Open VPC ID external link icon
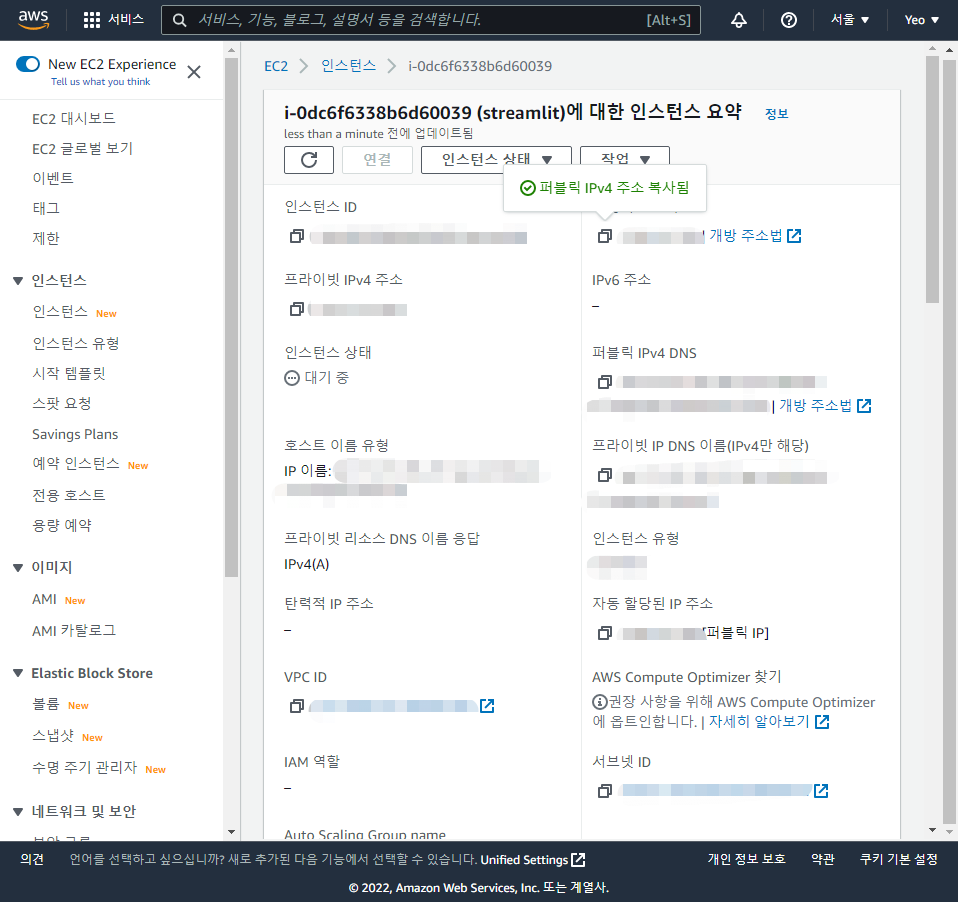 pos(487,706)
